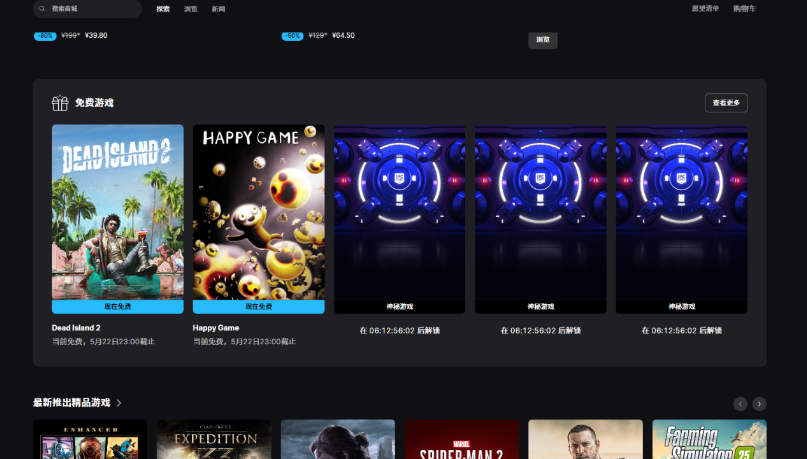Viewport: 807px width, 459px height.
Task: Click the second mystery game unlock countdown
Action: pyautogui.click(x=540, y=330)
